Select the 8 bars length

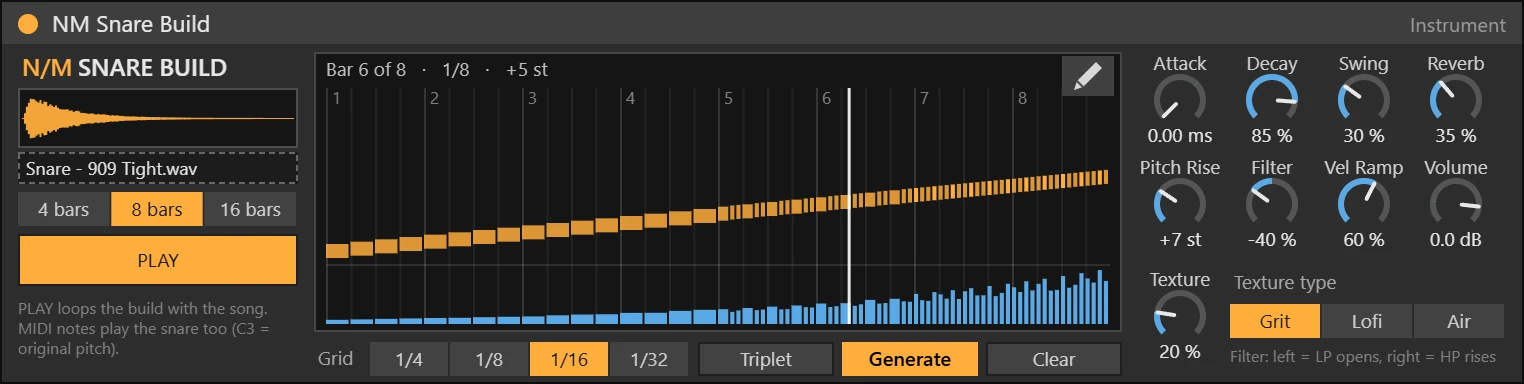click(157, 210)
